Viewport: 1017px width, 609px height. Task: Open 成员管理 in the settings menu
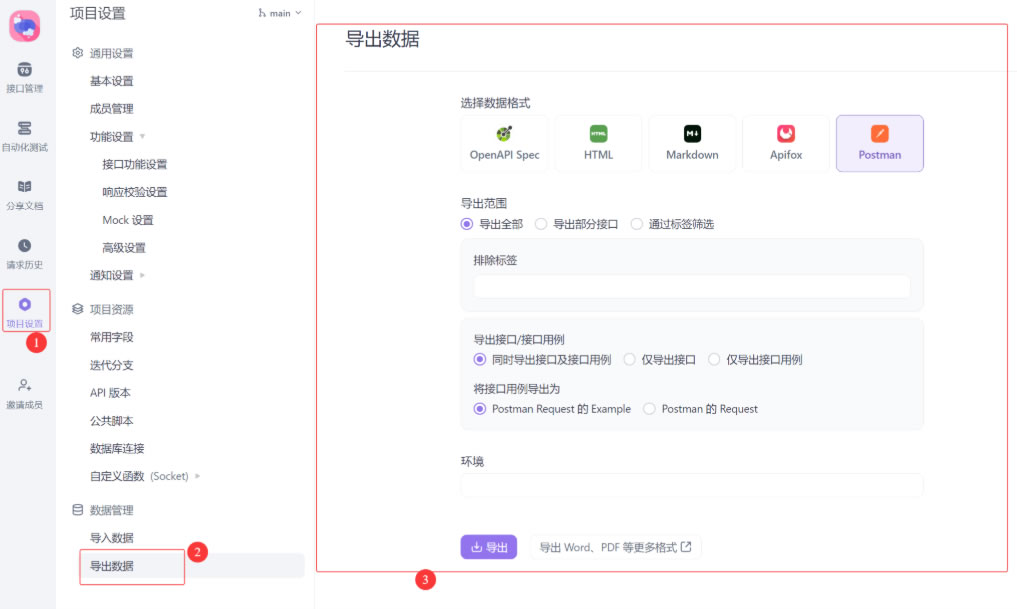click(x=111, y=109)
